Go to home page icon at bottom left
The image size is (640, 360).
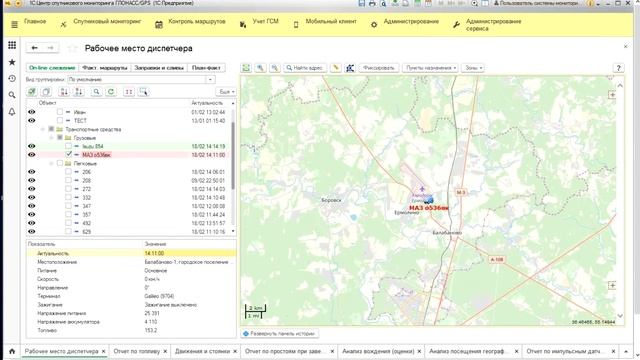pos(12,351)
